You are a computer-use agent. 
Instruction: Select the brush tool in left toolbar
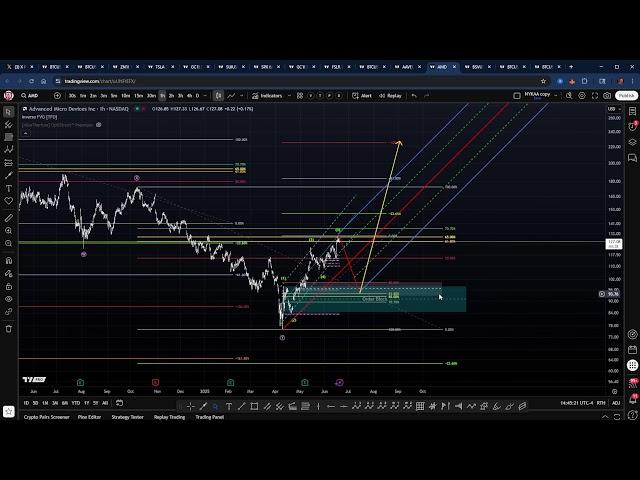[x=9, y=176]
